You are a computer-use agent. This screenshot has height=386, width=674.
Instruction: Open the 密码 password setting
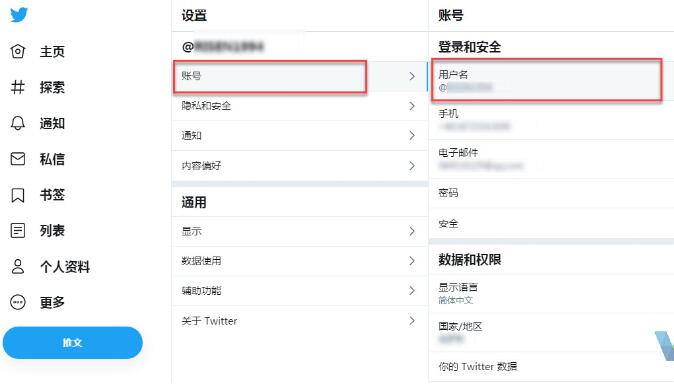click(551, 193)
